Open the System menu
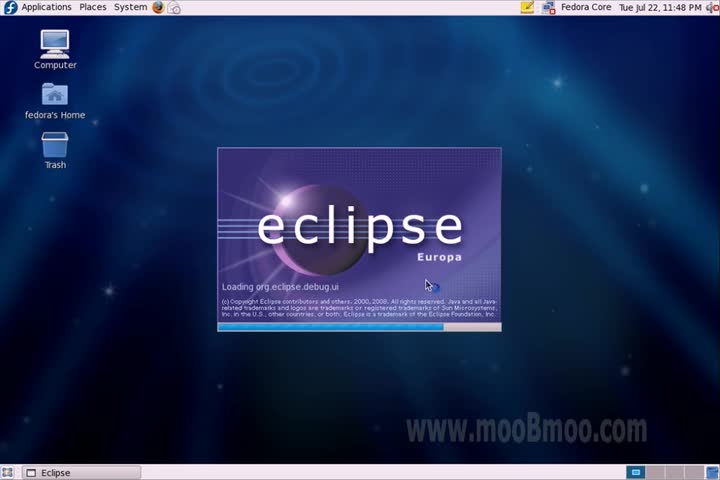Screen dimensions: 720x480 [x=130, y=7]
